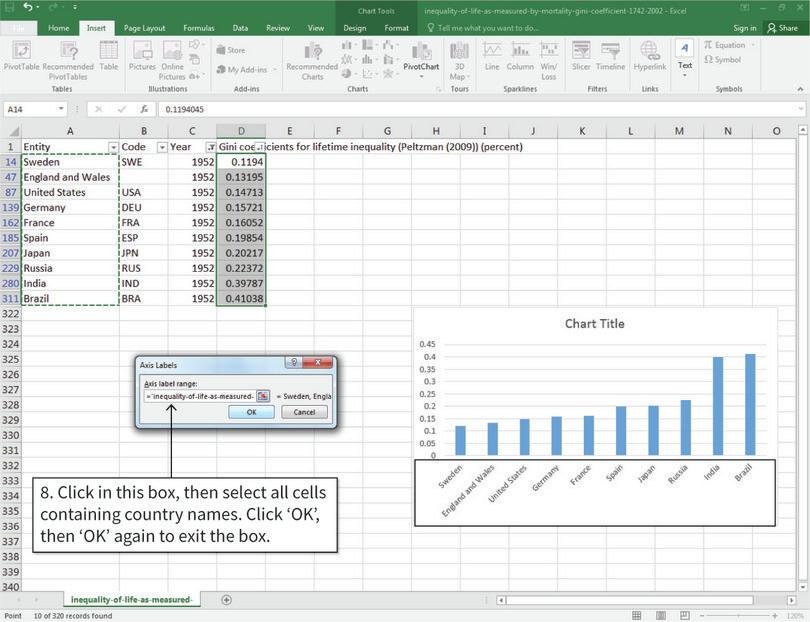
Task: Expand the Text button dropdown
Action: pyautogui.click(x=684, y=74)
